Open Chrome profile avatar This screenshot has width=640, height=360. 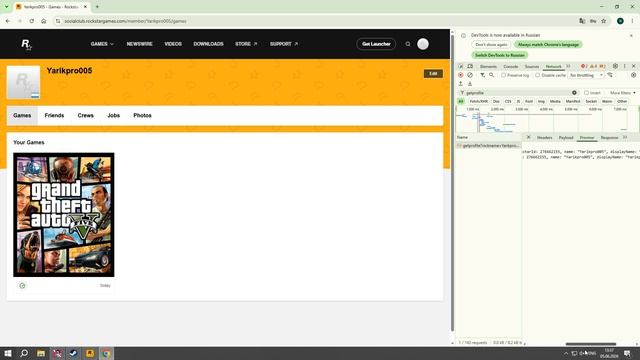click(620, 21)
